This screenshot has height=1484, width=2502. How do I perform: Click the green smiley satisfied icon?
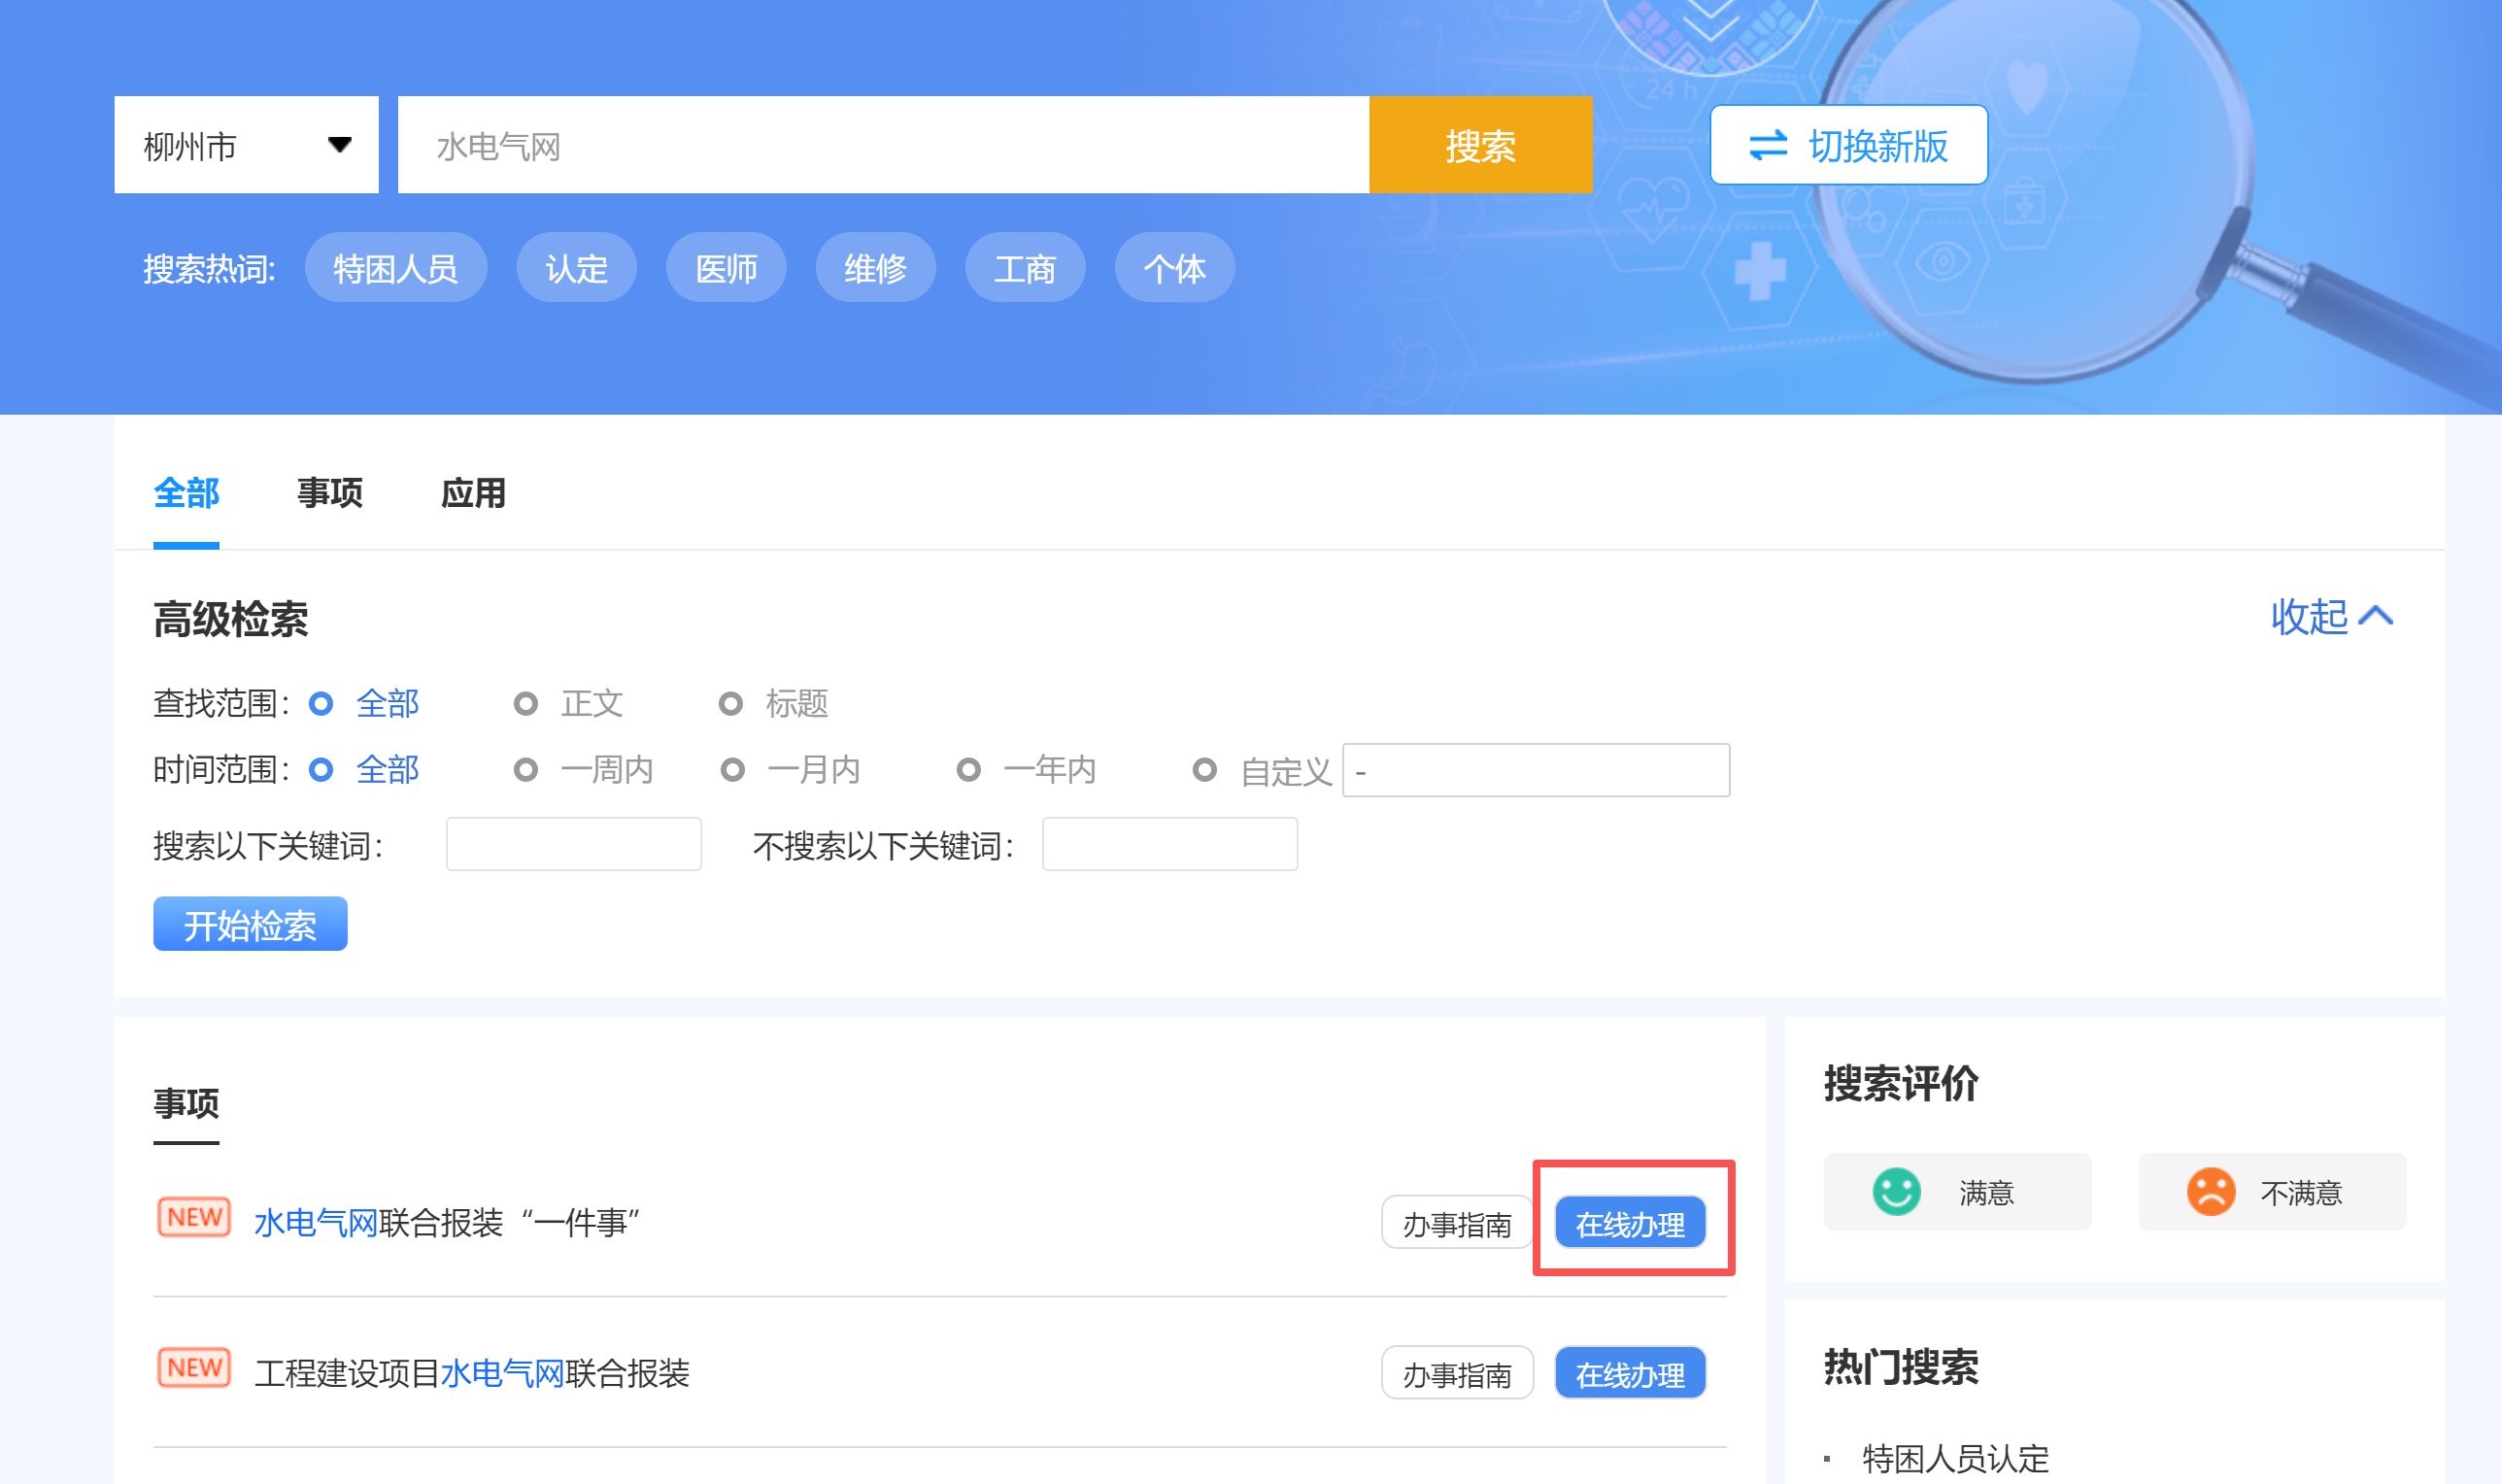[x=1896, y=1192]
